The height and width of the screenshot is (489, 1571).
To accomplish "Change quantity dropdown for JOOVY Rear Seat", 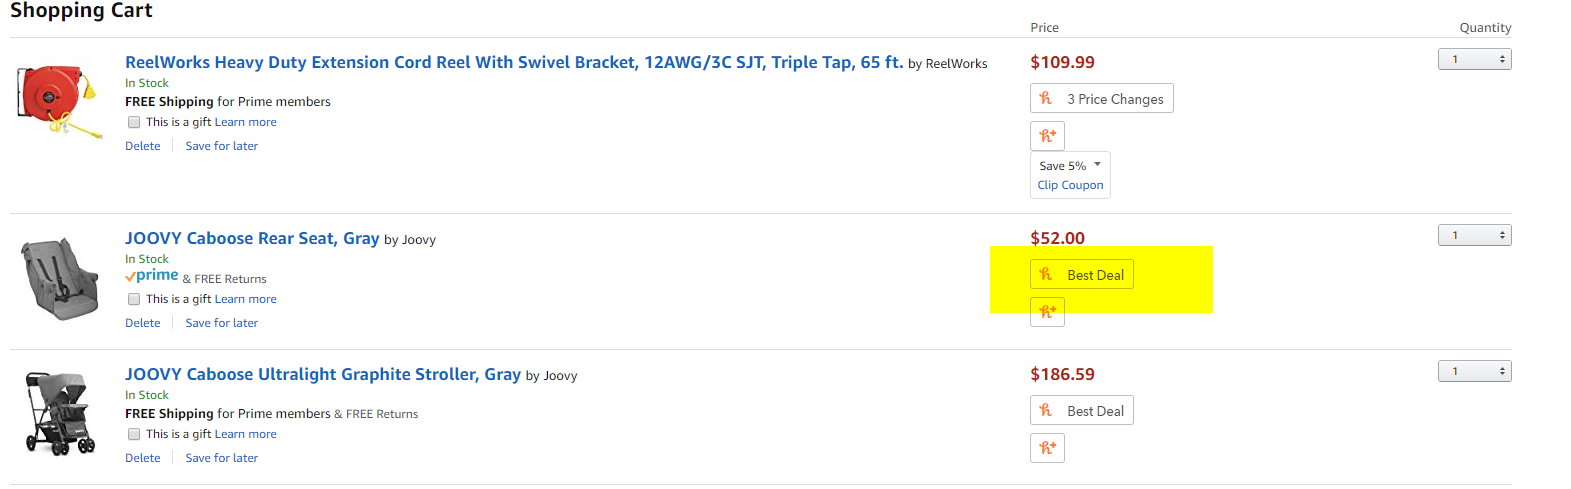I will tap(1475, 235).
